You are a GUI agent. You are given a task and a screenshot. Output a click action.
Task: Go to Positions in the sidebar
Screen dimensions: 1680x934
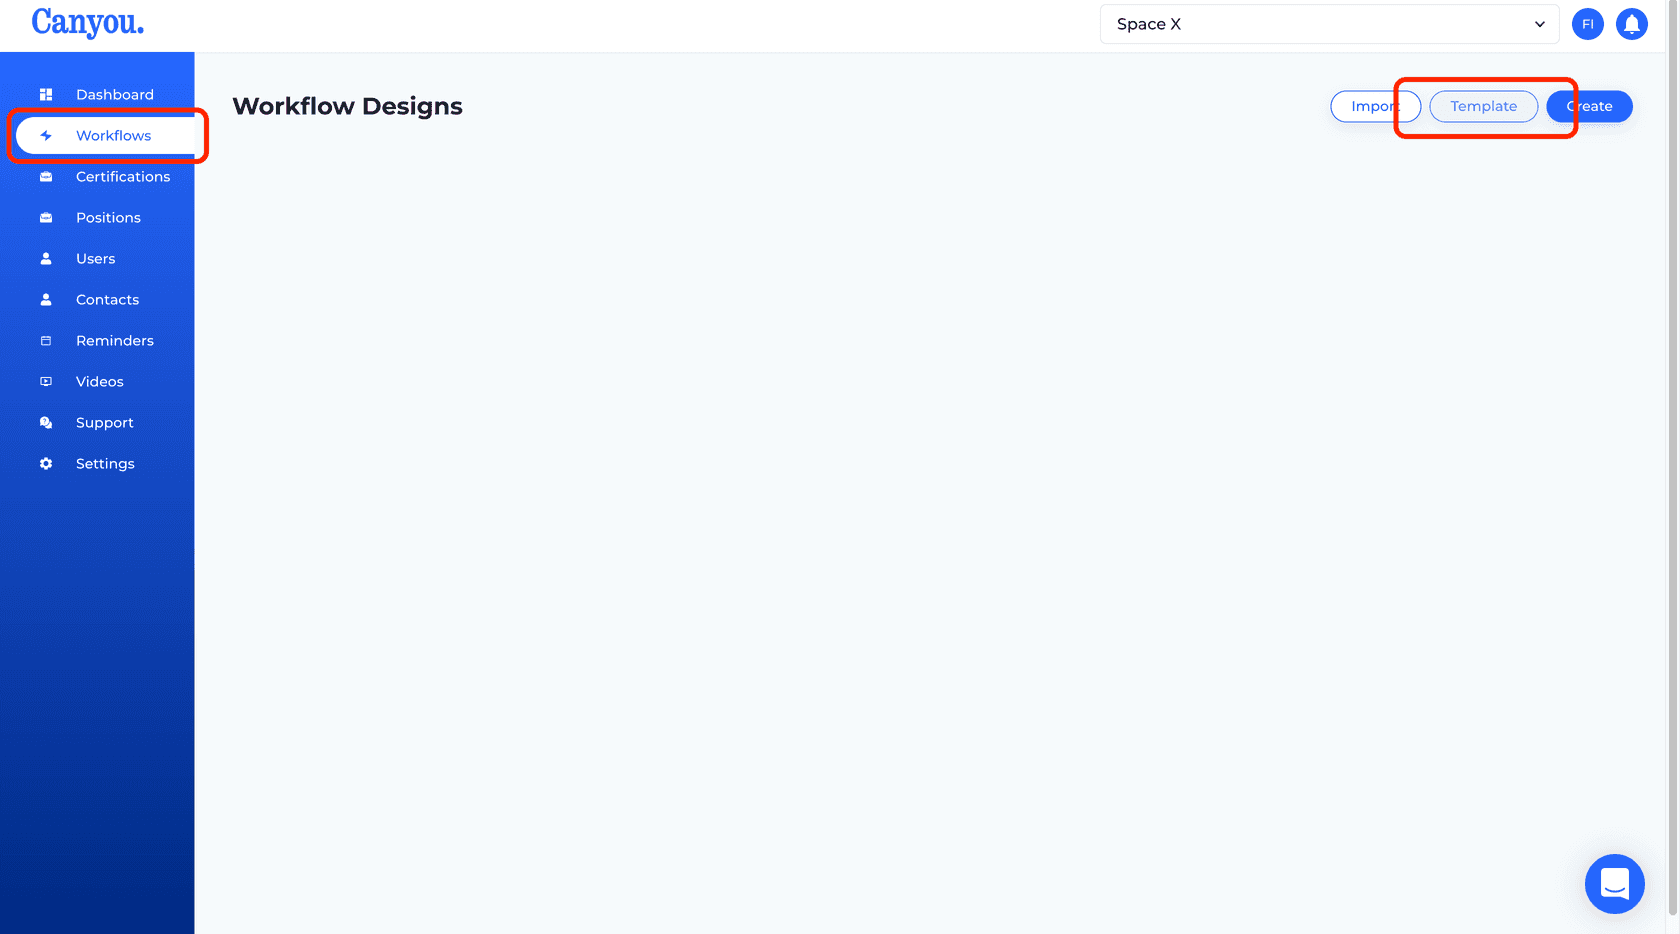[108, 218]
